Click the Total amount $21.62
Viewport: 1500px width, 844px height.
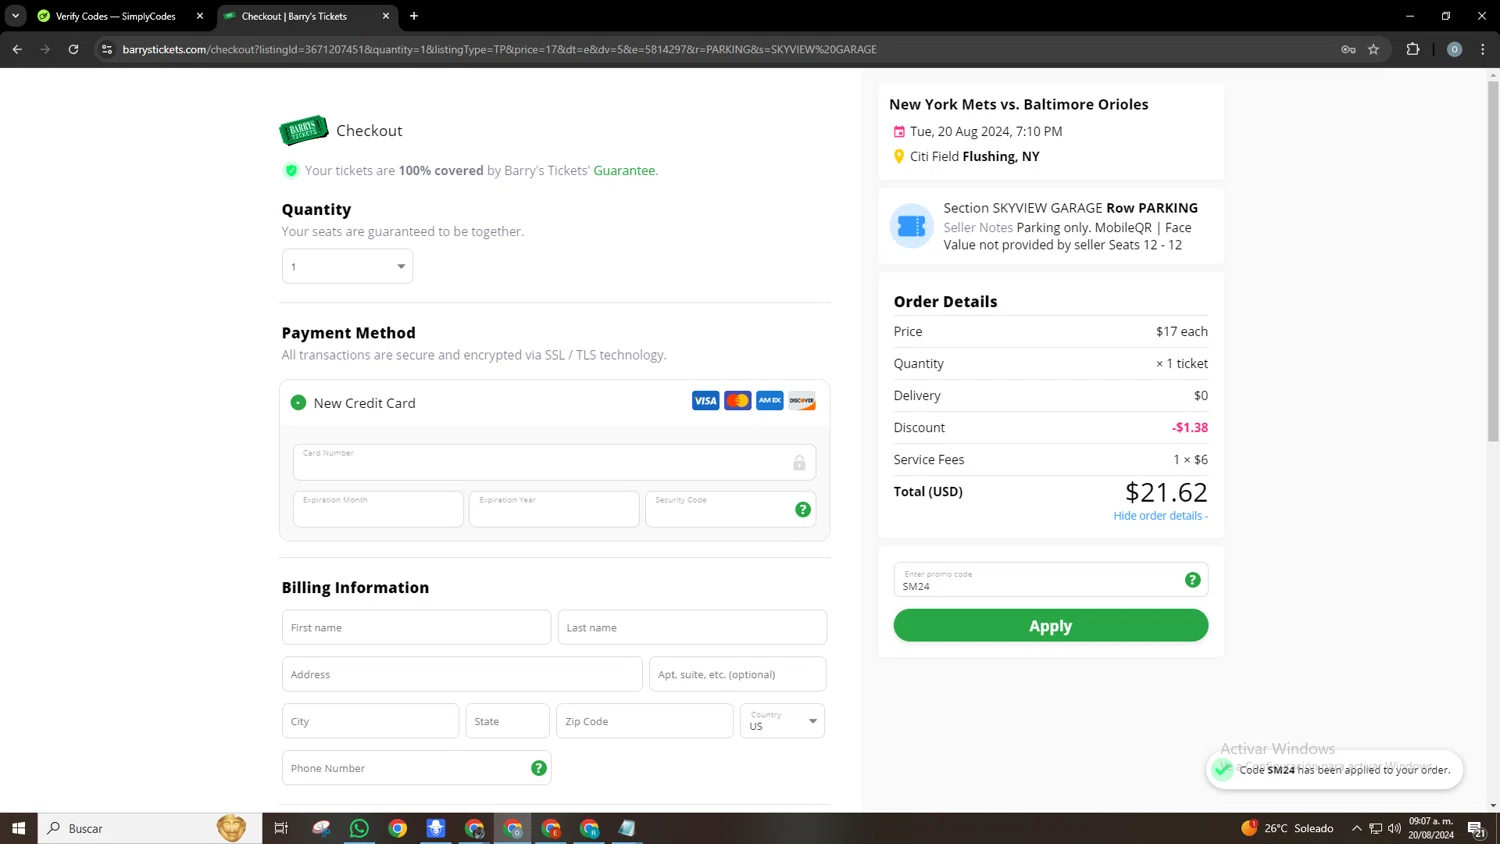[1166, 492]
